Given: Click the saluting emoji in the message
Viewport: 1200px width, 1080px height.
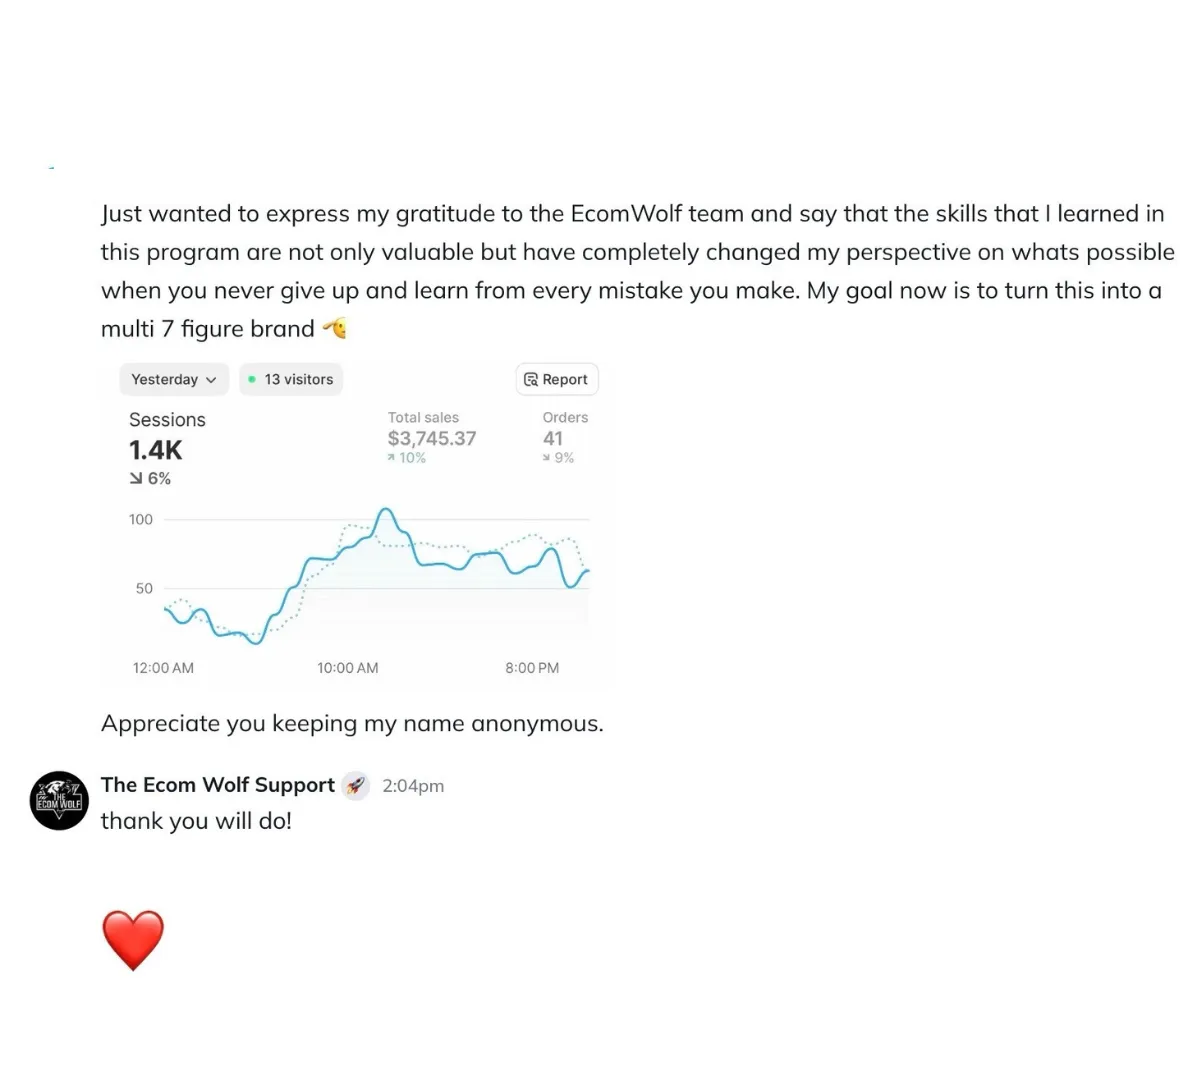Looking at the screenshot, I should tap(335, 327).
